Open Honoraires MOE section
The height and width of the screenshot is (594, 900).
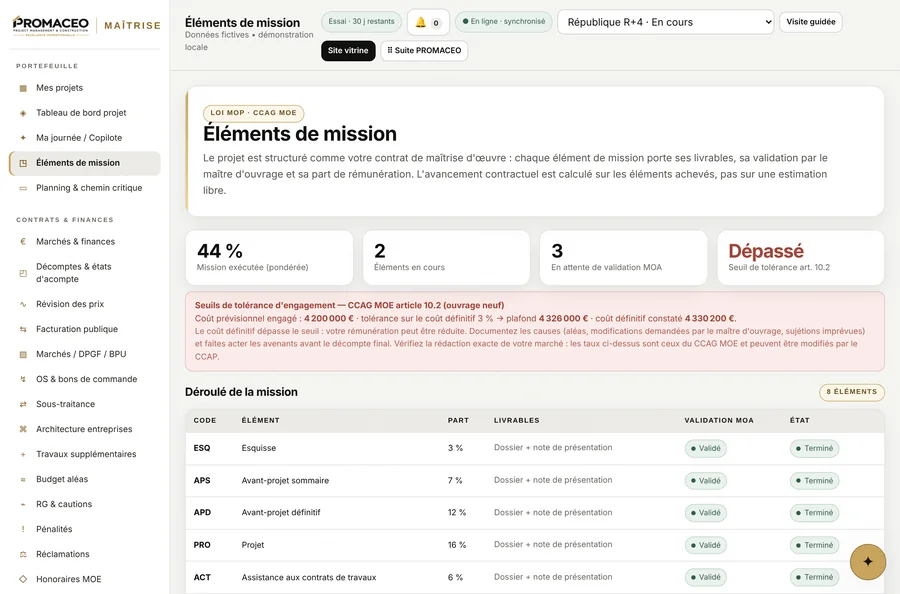pyautogui.click(x=84, y=579)
